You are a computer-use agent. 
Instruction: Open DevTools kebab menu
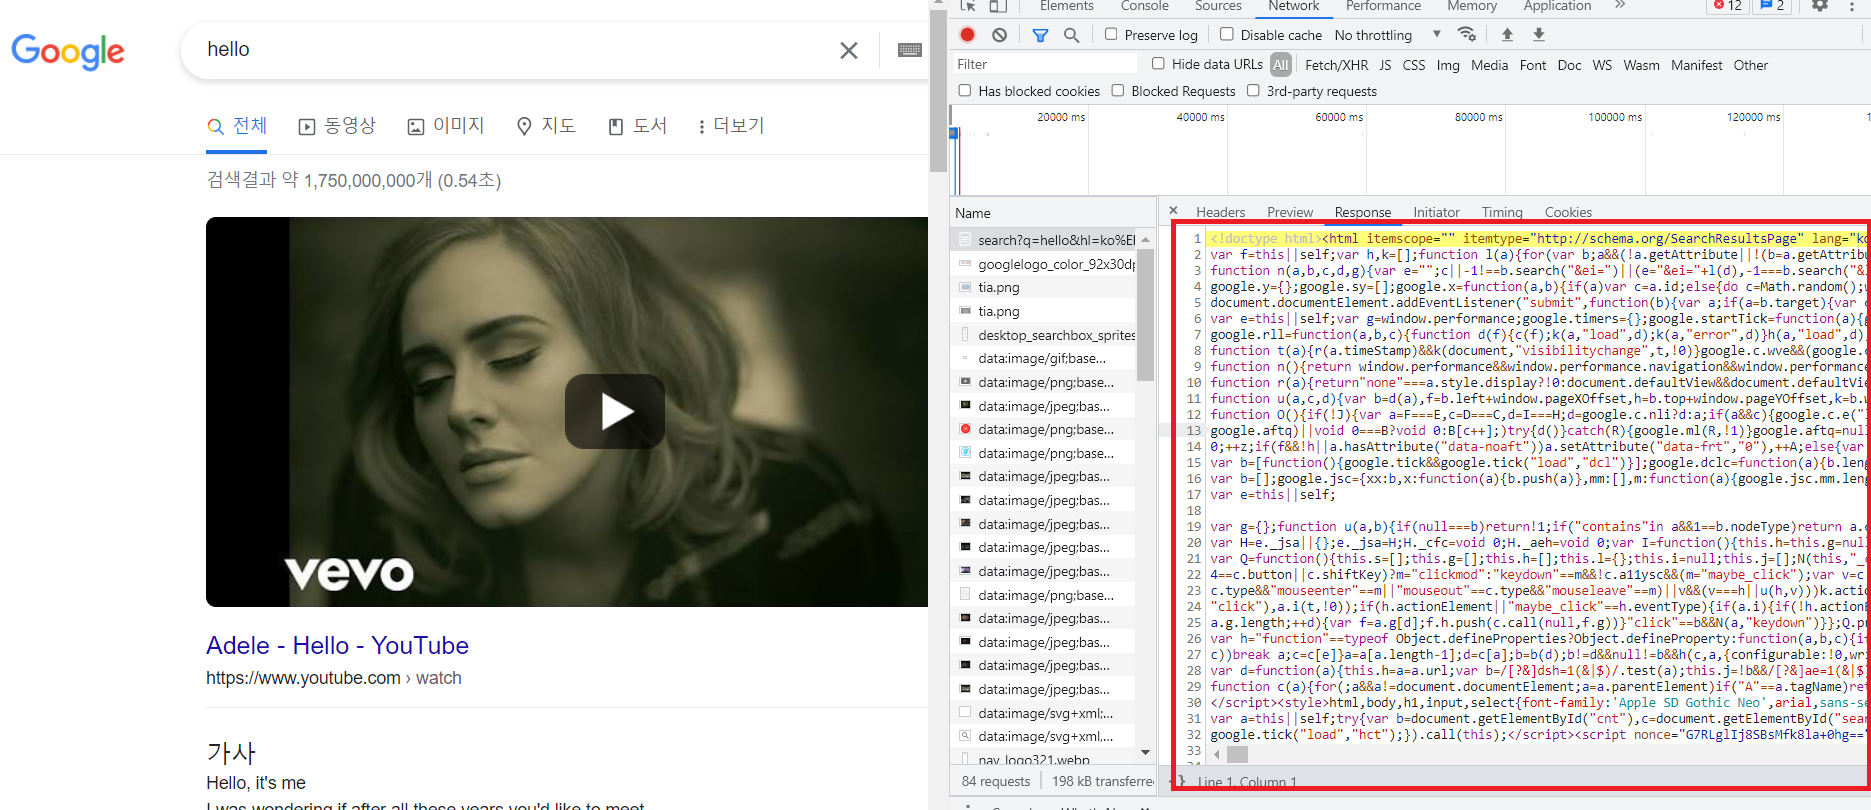1852,6
